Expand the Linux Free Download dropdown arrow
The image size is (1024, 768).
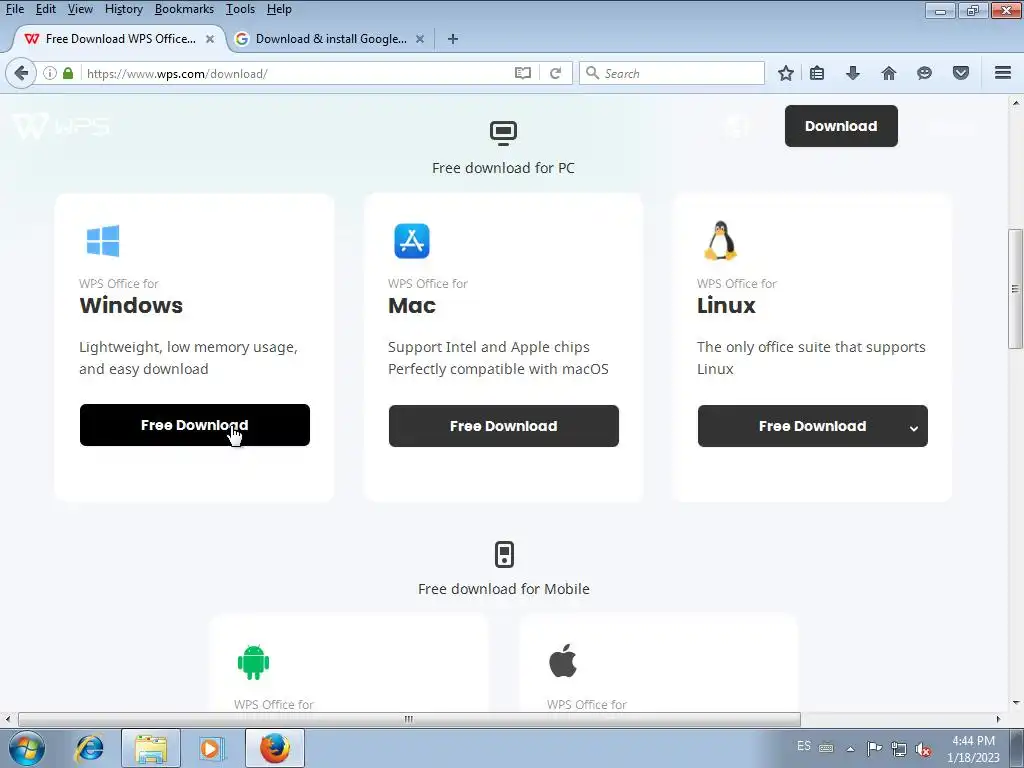pyautogui.click(x=914, y=428)
